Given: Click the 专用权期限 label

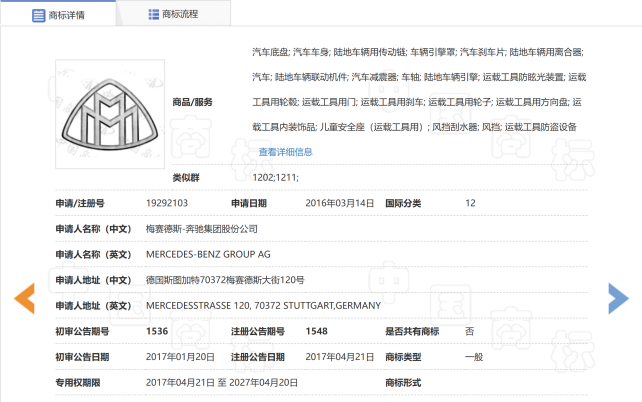Looking at the screenshot, I should (x=78, y=383).
